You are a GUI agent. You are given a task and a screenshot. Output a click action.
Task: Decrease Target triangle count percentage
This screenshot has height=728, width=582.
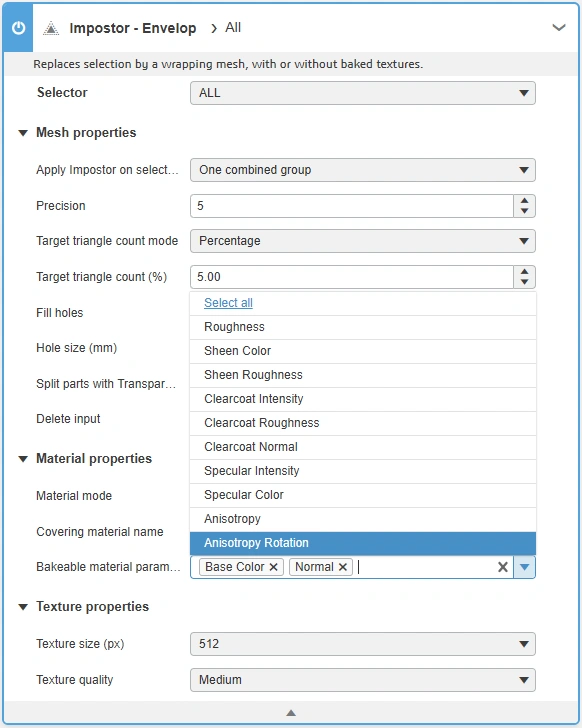tap(524, 282)
